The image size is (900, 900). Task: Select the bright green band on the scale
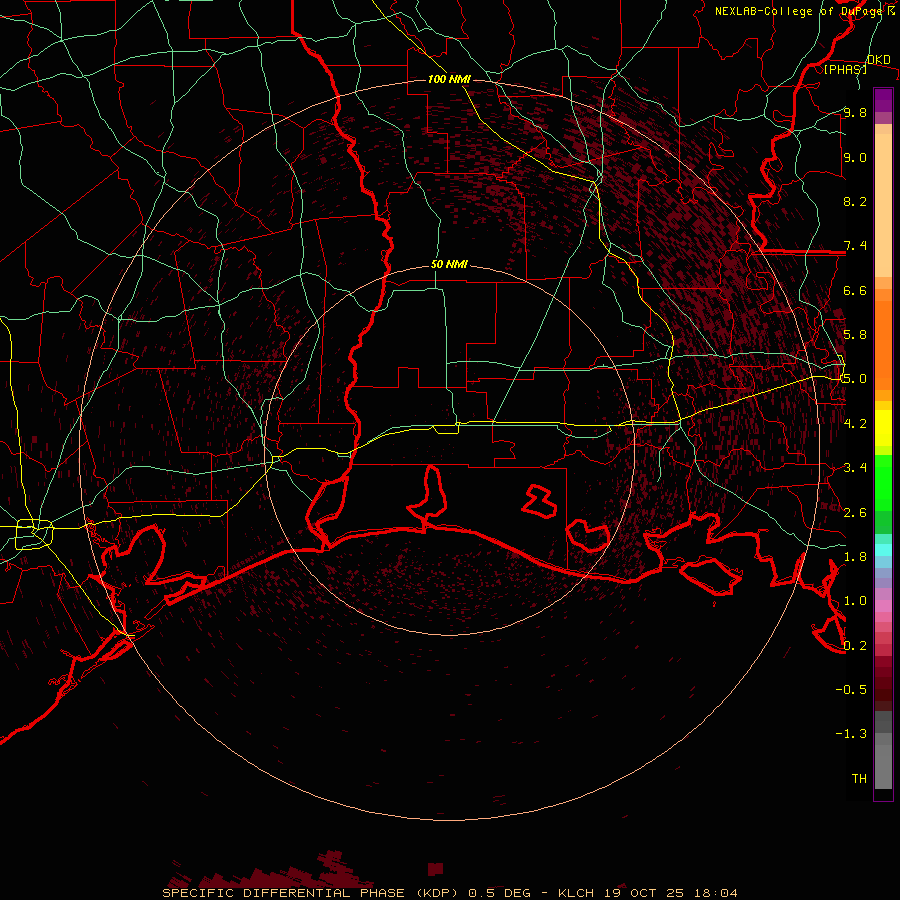tap(883, 480)
